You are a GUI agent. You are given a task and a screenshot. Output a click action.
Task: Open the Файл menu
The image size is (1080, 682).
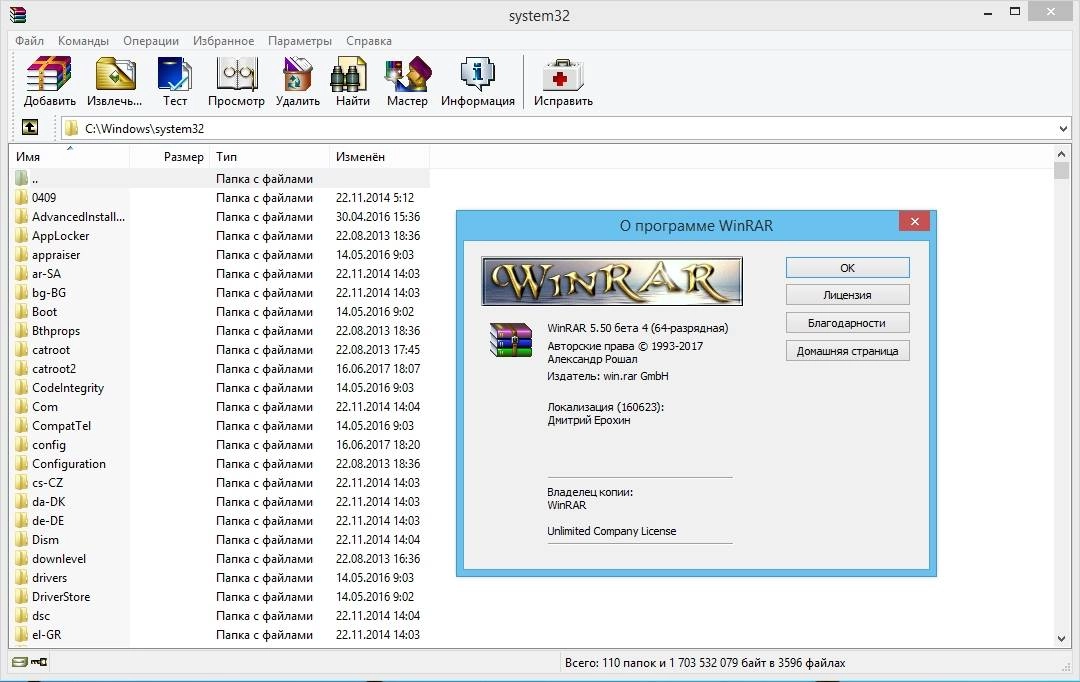29,41
